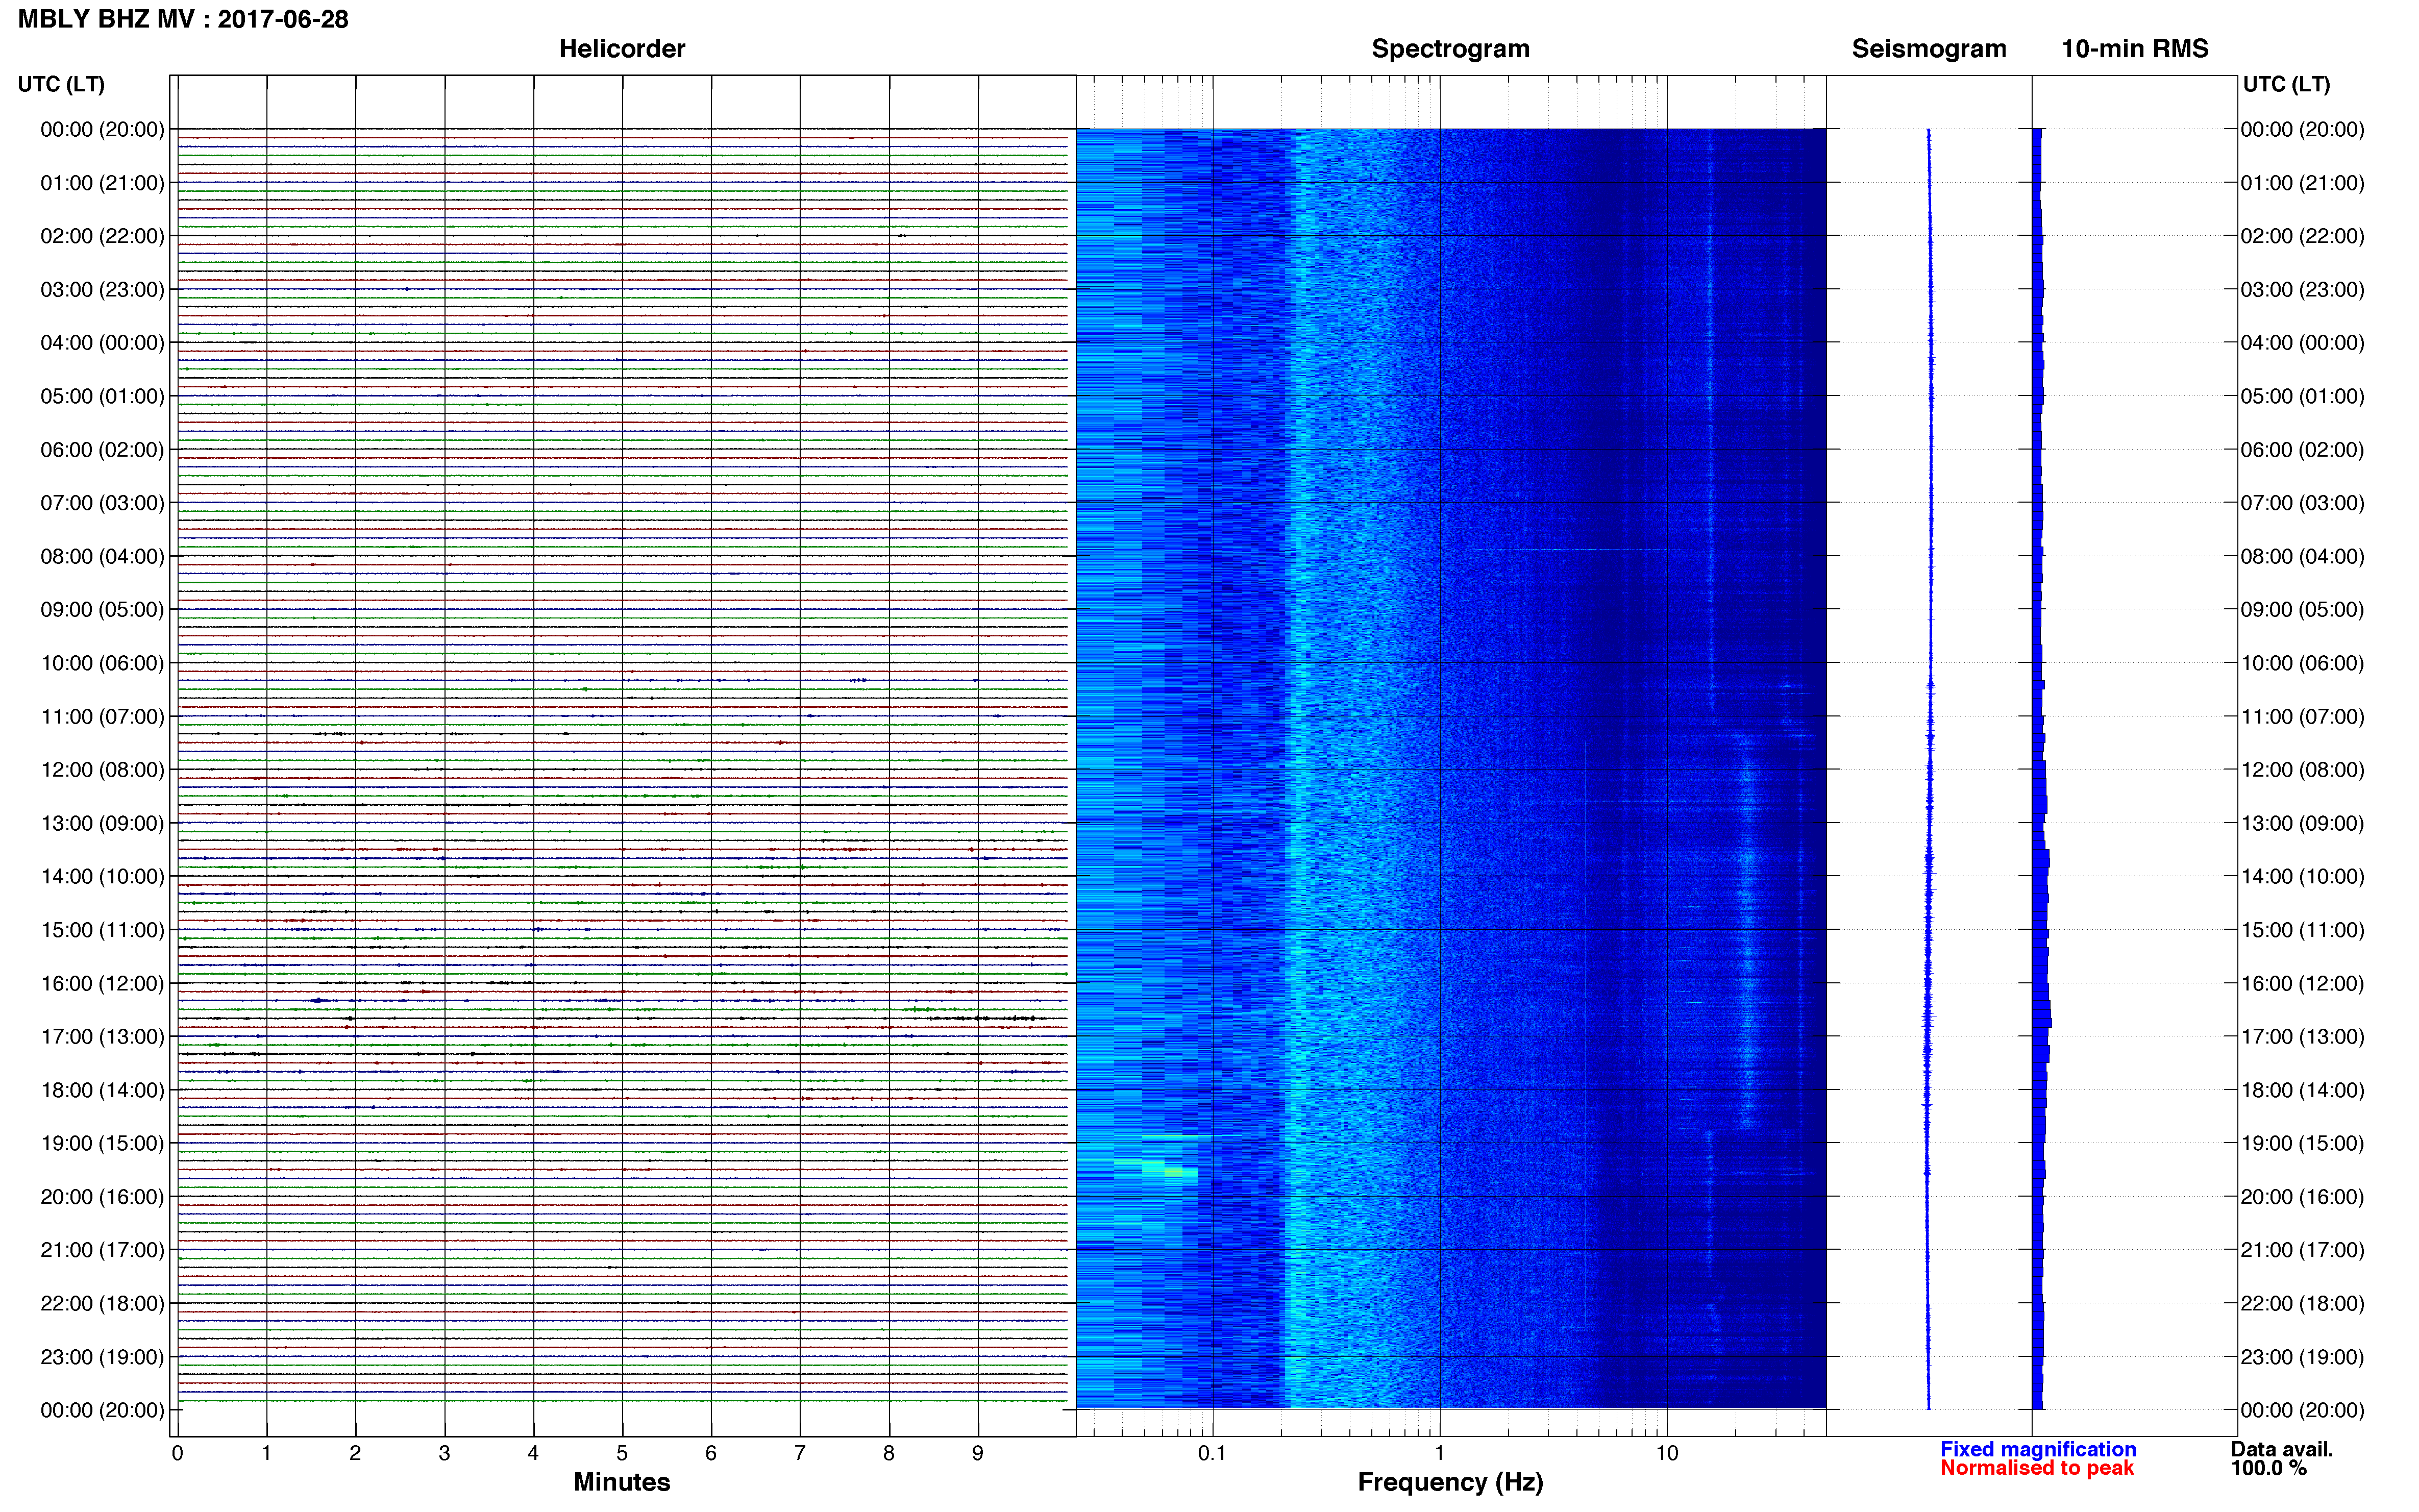Click the left 03:00 (23:00) time label
This screenshot has height=1512, width=2419.
click(x=102, y=289)
